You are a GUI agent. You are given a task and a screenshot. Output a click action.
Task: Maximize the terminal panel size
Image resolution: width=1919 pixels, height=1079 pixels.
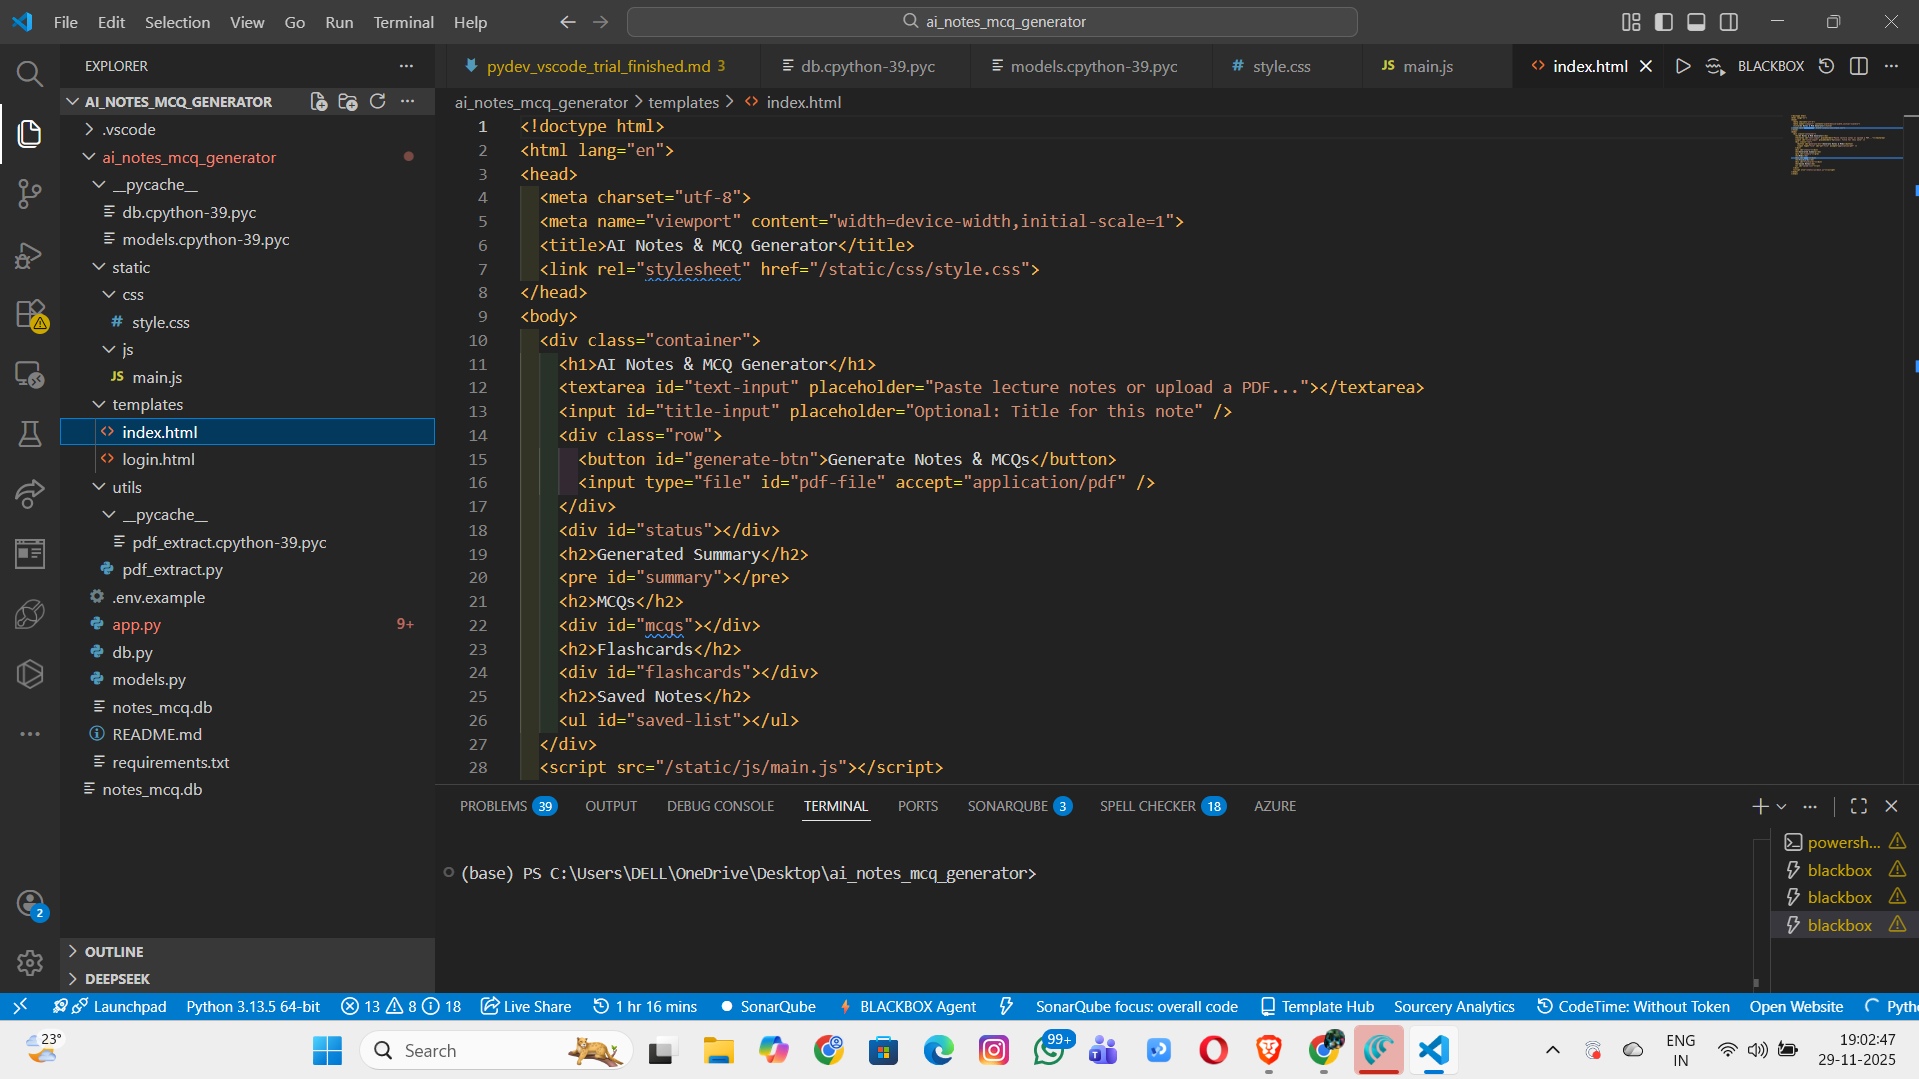(1858, 806)
